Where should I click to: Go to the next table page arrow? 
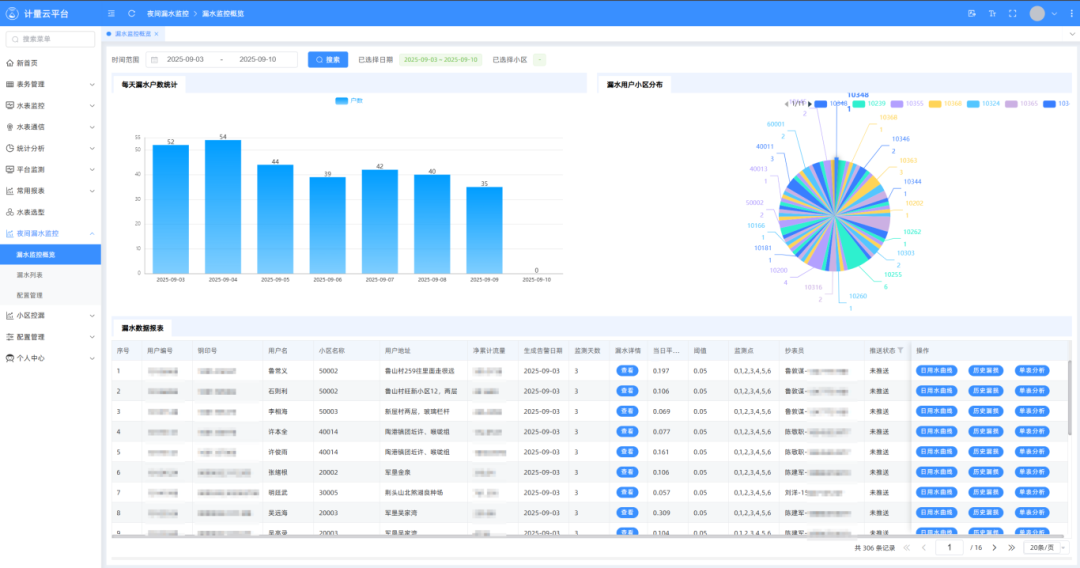[x=993, y=548]
